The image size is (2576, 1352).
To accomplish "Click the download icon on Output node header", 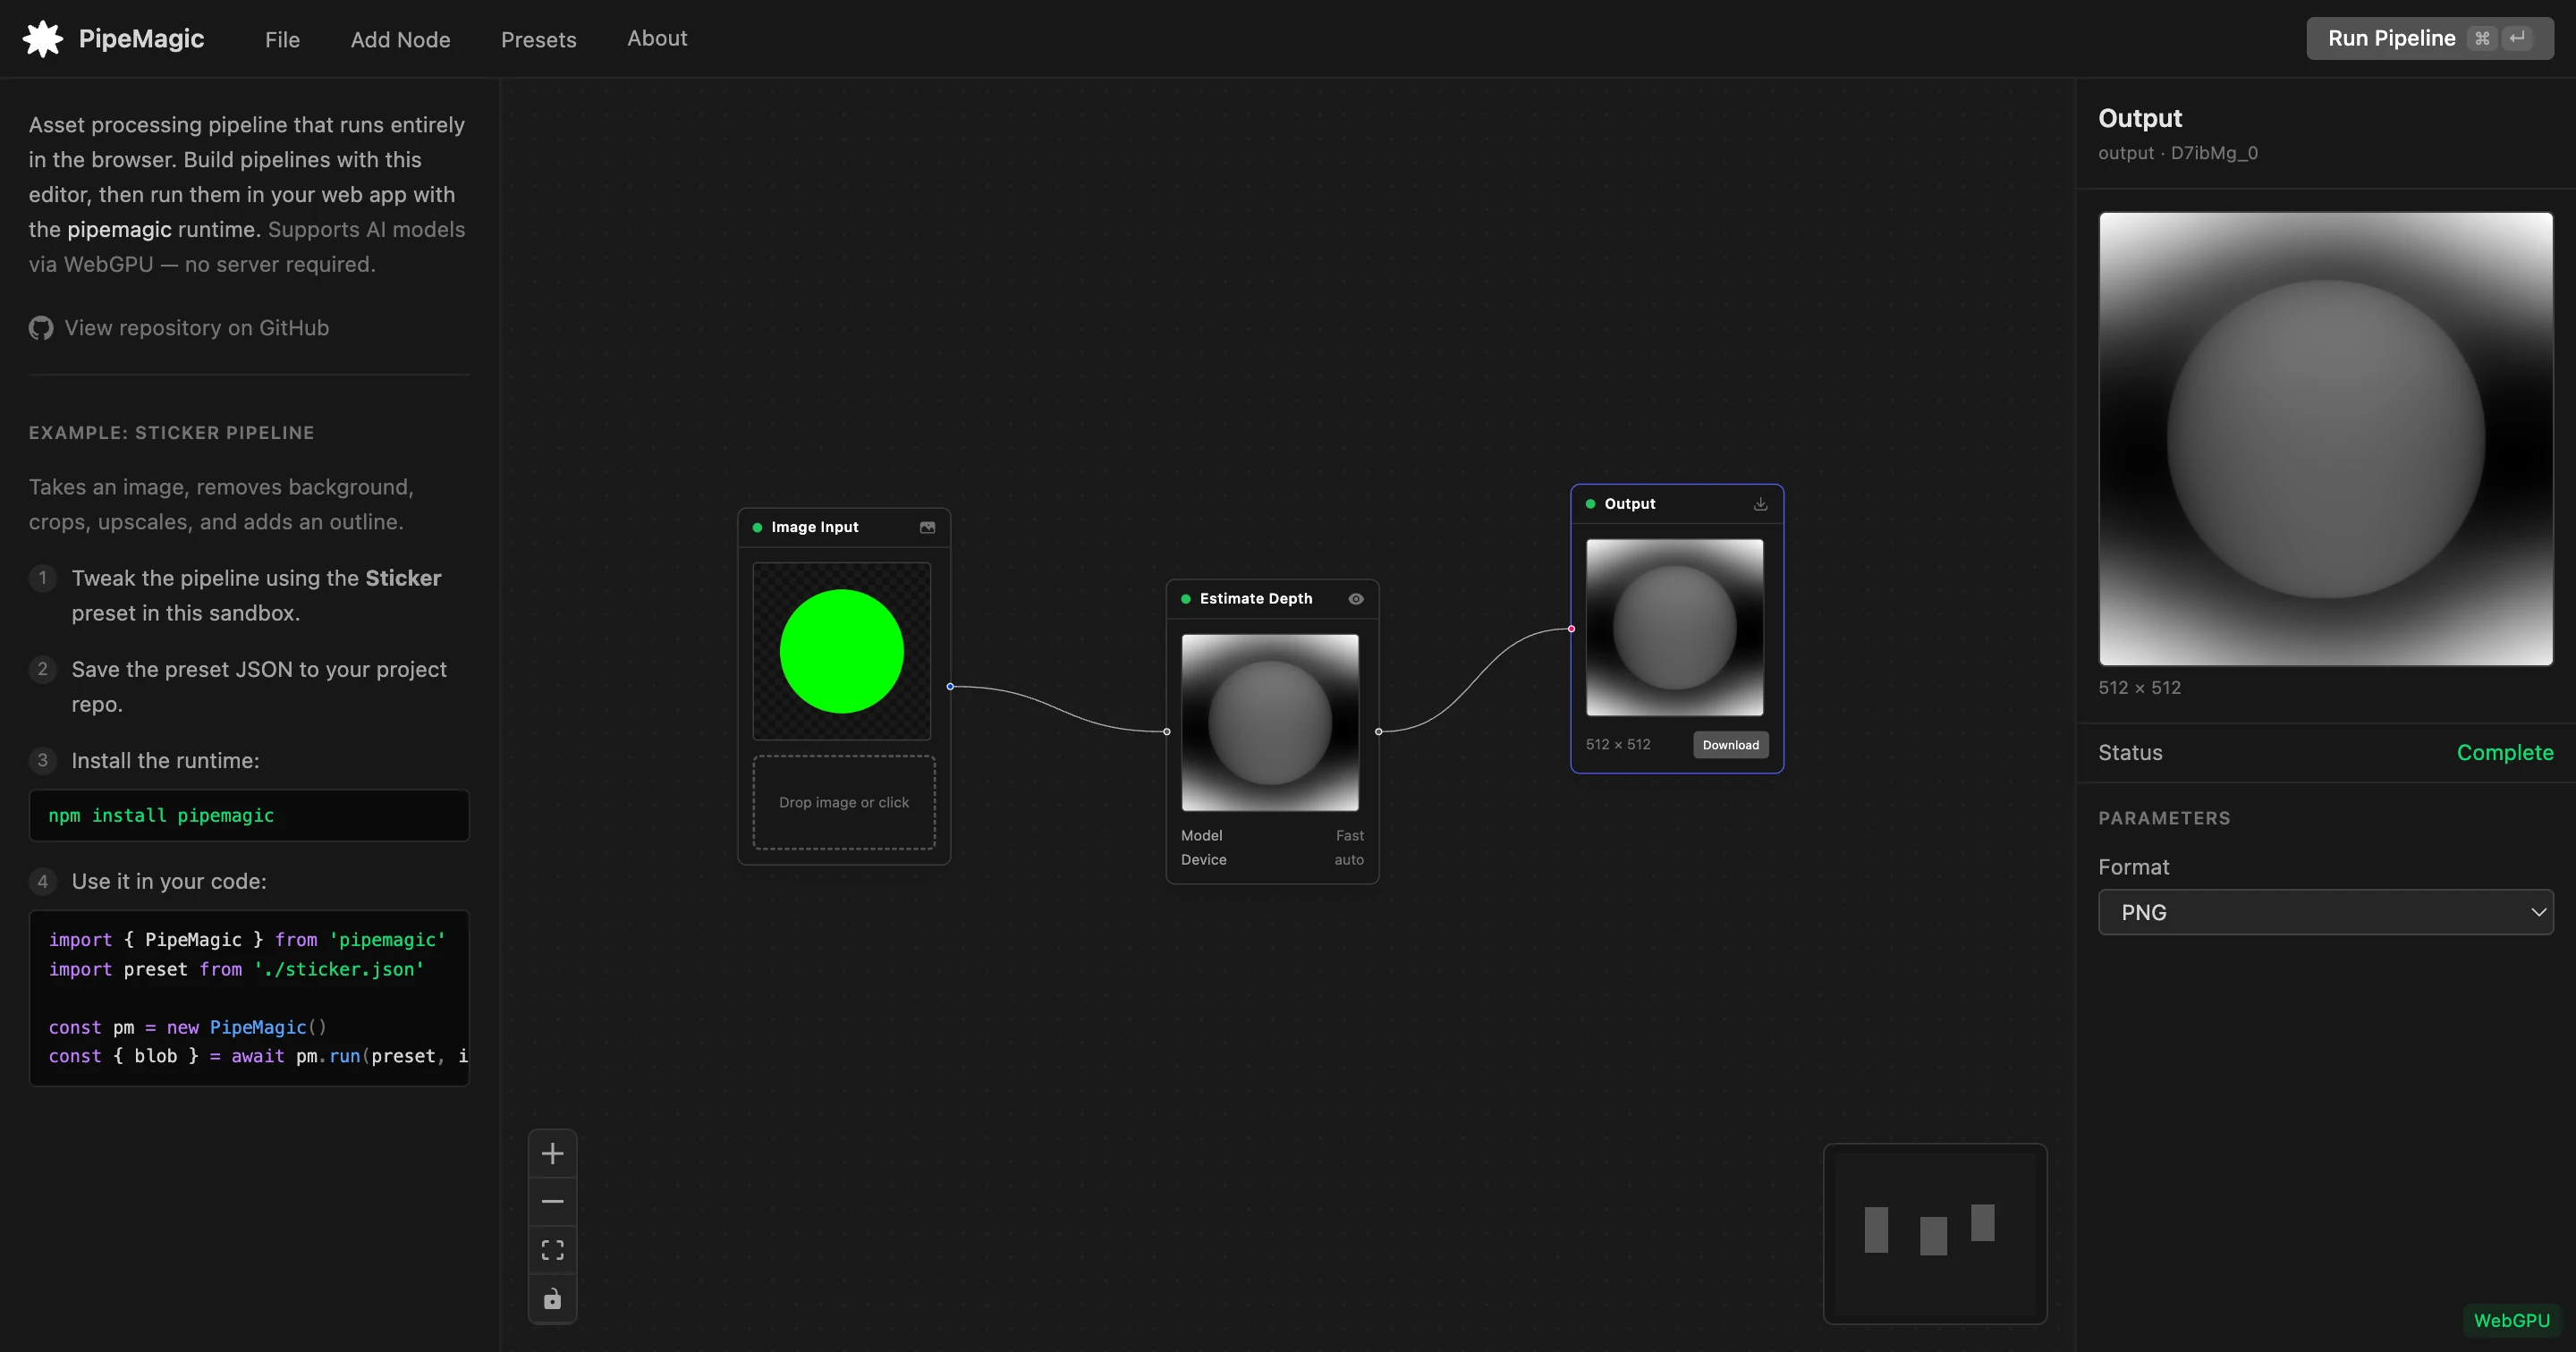I will 1760,504.
